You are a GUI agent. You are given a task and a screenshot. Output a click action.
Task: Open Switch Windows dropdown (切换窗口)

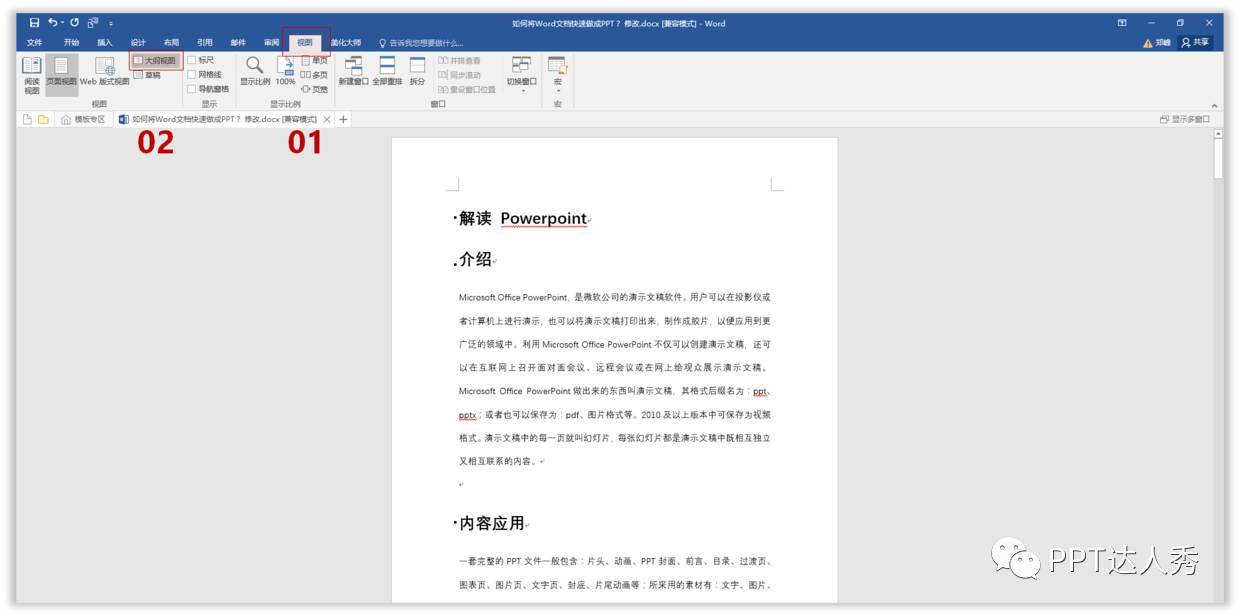(521, 74)
